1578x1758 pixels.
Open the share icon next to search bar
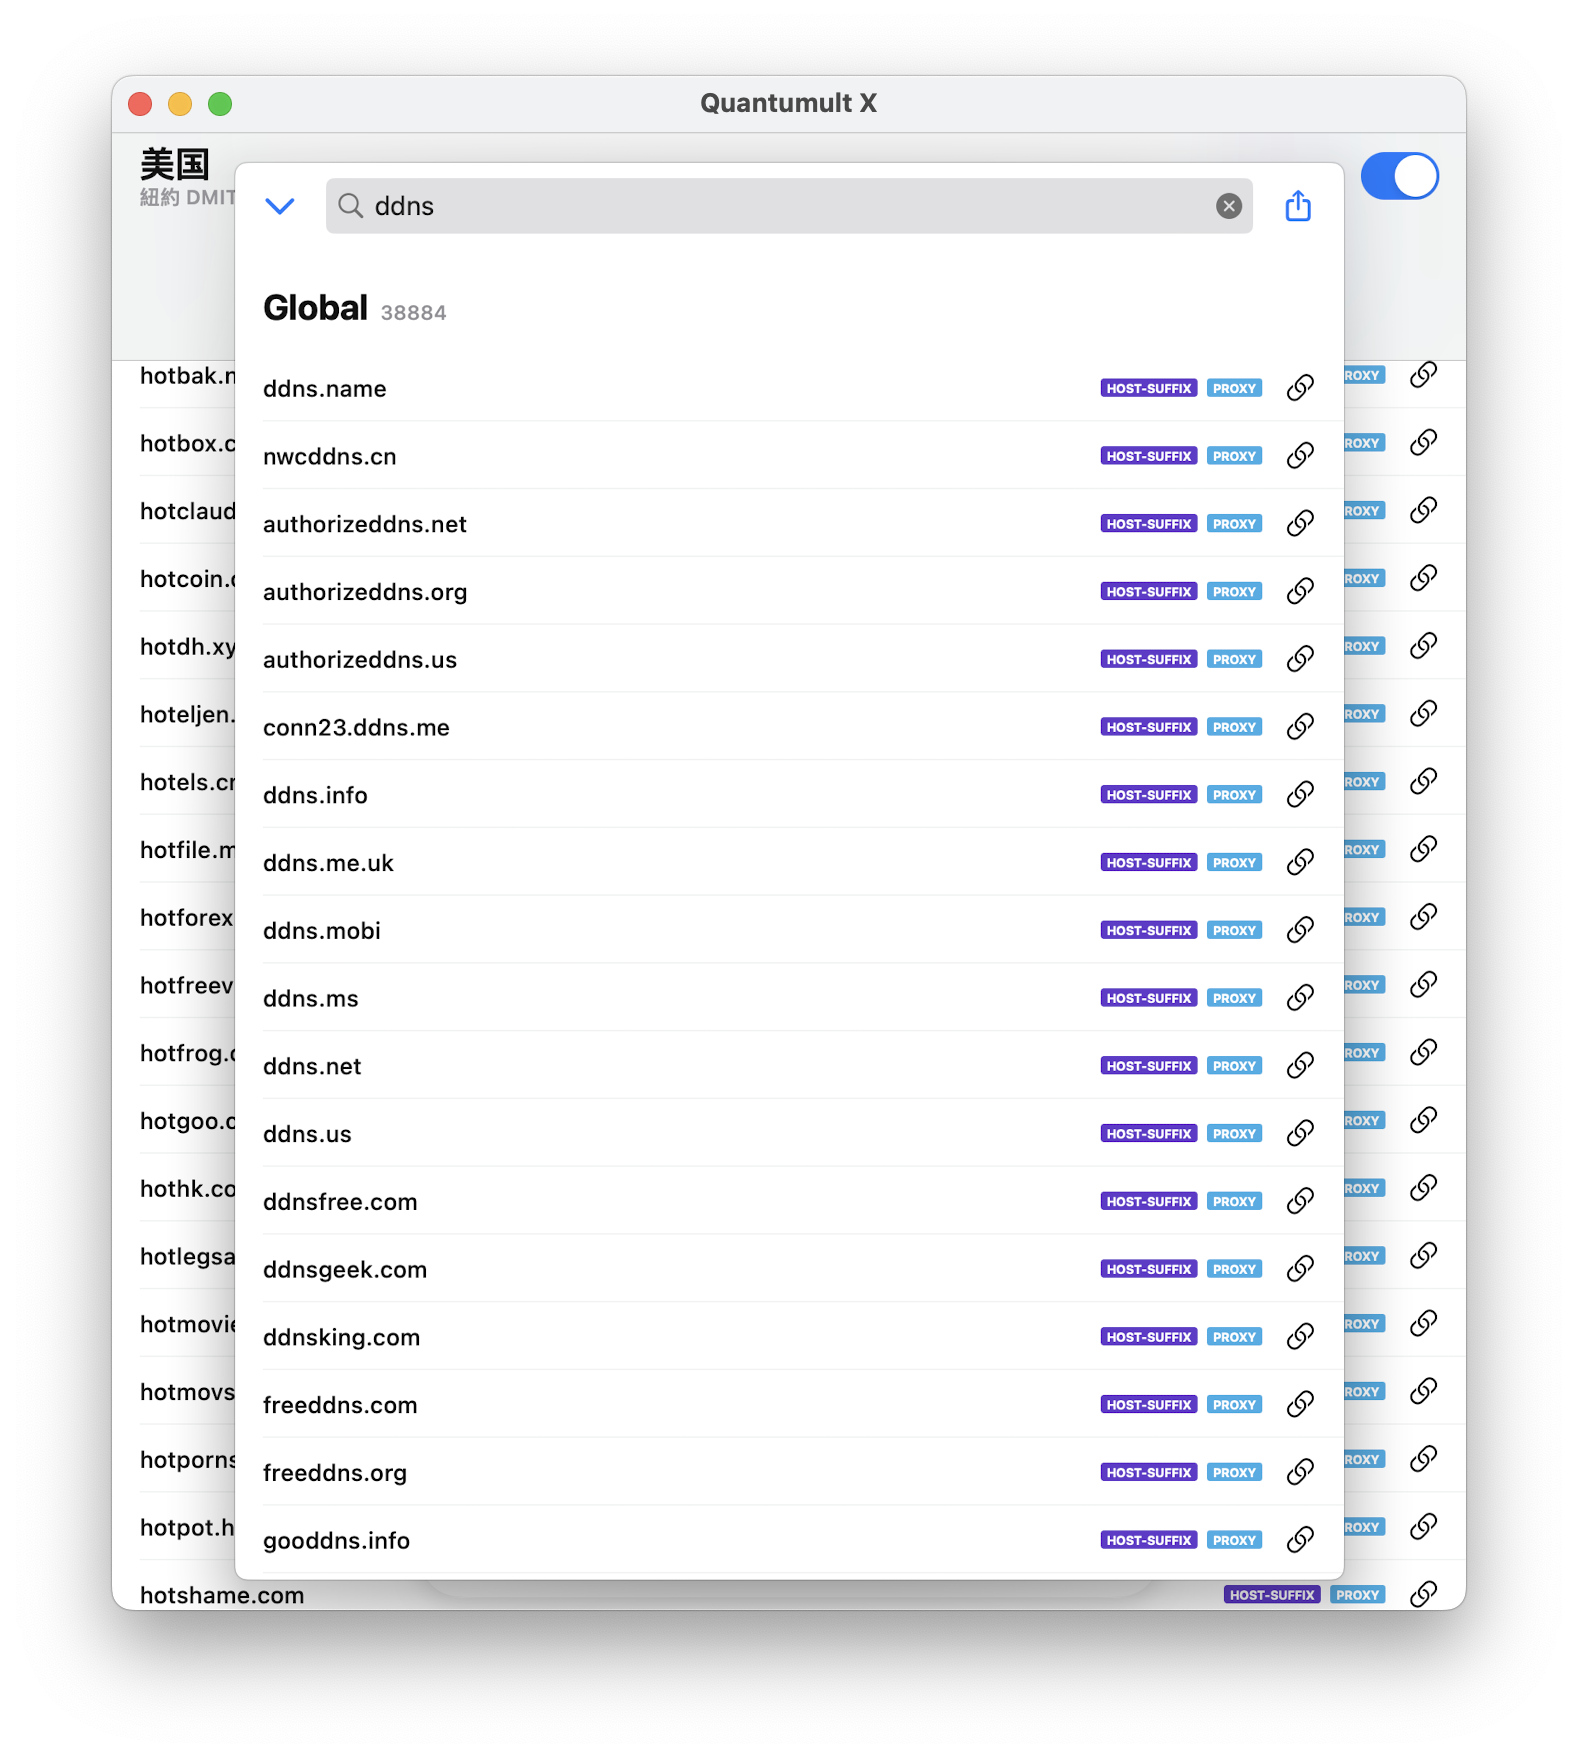[x=1297, y=206]
